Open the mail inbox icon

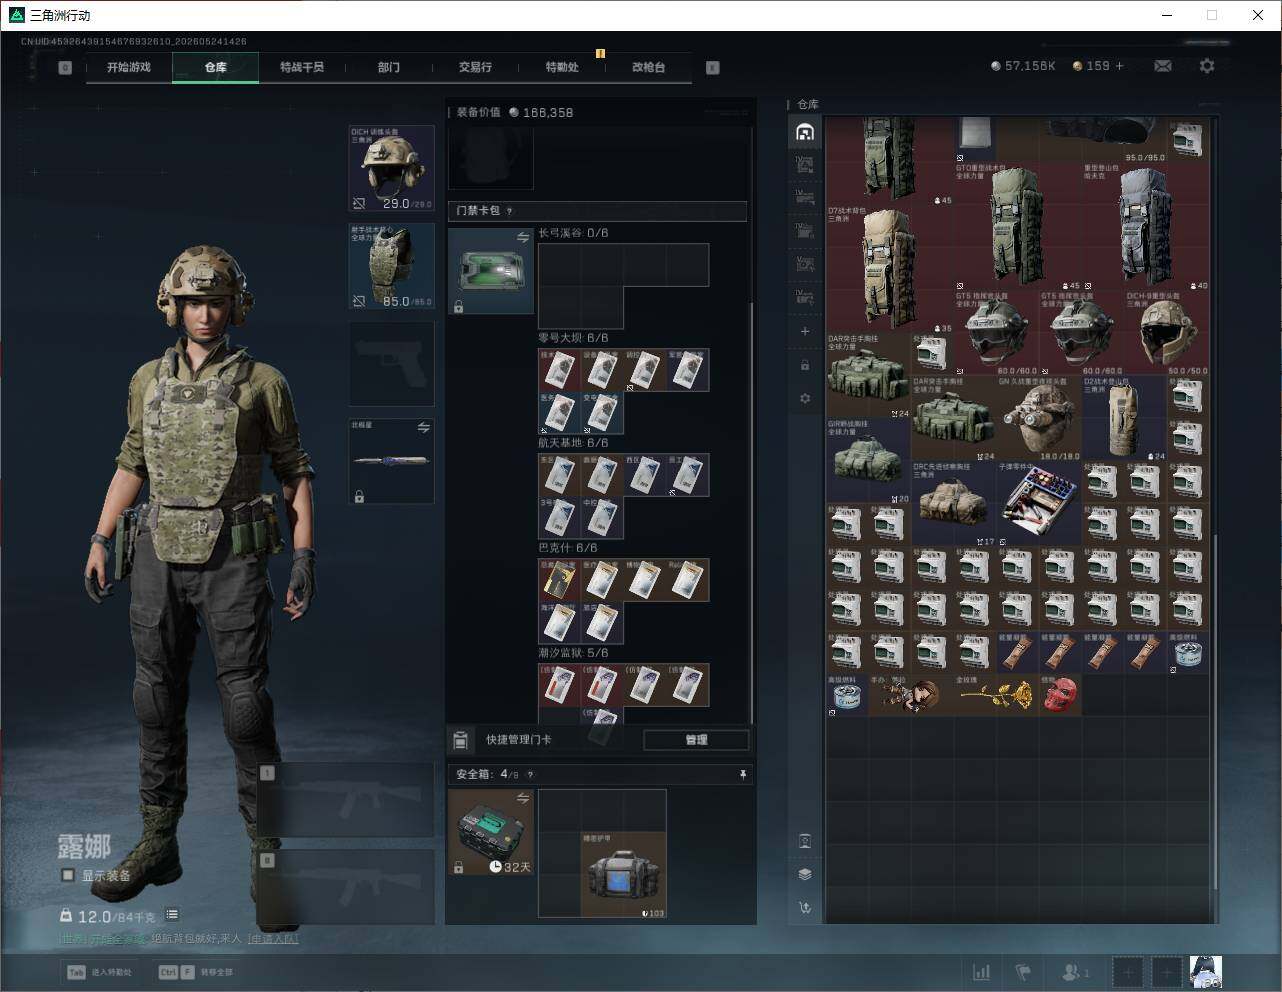[x=1163, y=66]
